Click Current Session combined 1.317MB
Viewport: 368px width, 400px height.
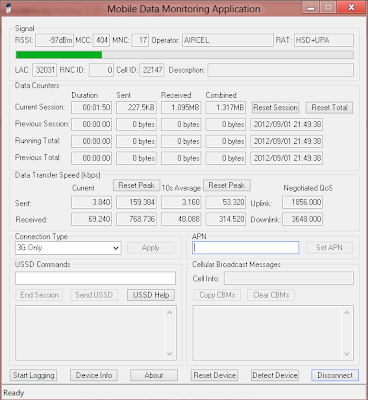point(226,108)
